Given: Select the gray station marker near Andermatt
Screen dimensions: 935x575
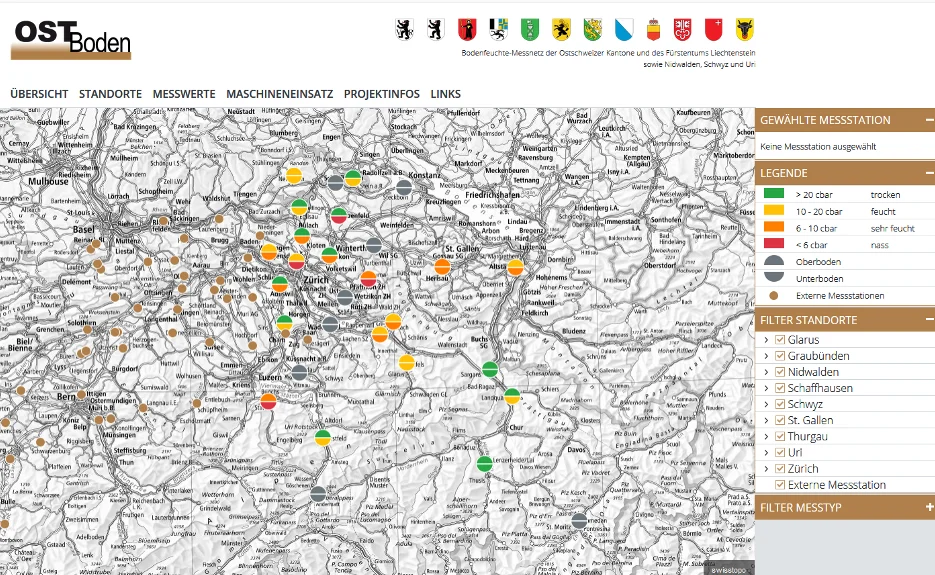Looking at the screenshot, I should 318,493.
